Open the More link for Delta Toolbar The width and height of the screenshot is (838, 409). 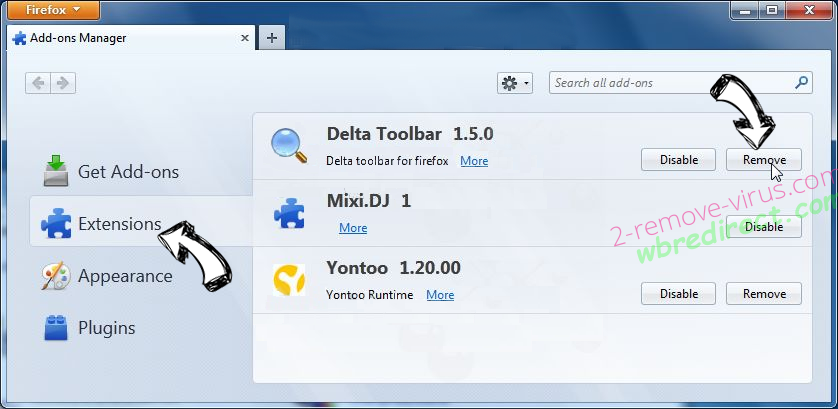tap(474, 161)
